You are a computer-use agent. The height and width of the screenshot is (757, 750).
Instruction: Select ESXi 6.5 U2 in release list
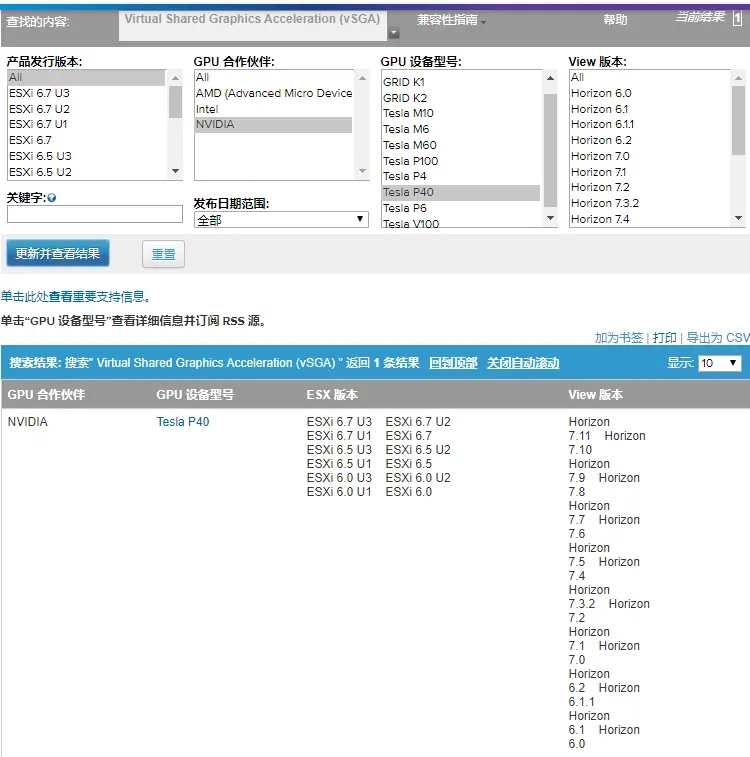[x=86, y=172]
